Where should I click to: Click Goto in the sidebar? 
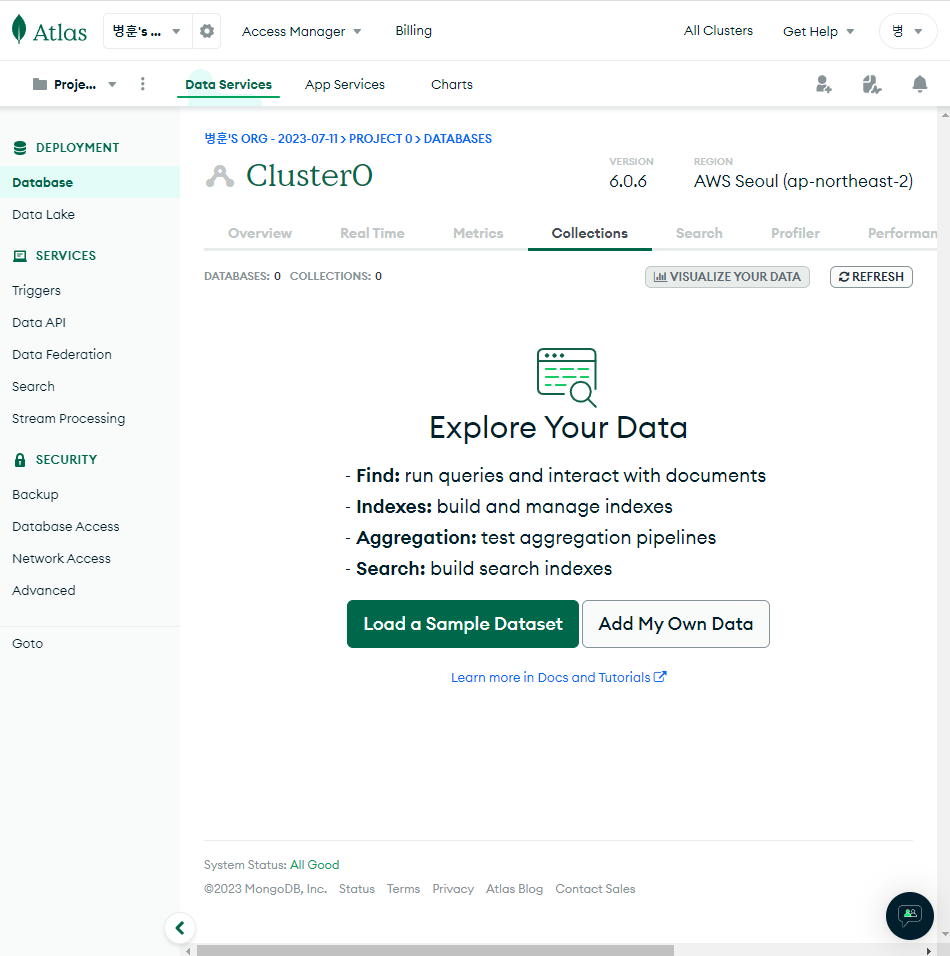[27, 643]
